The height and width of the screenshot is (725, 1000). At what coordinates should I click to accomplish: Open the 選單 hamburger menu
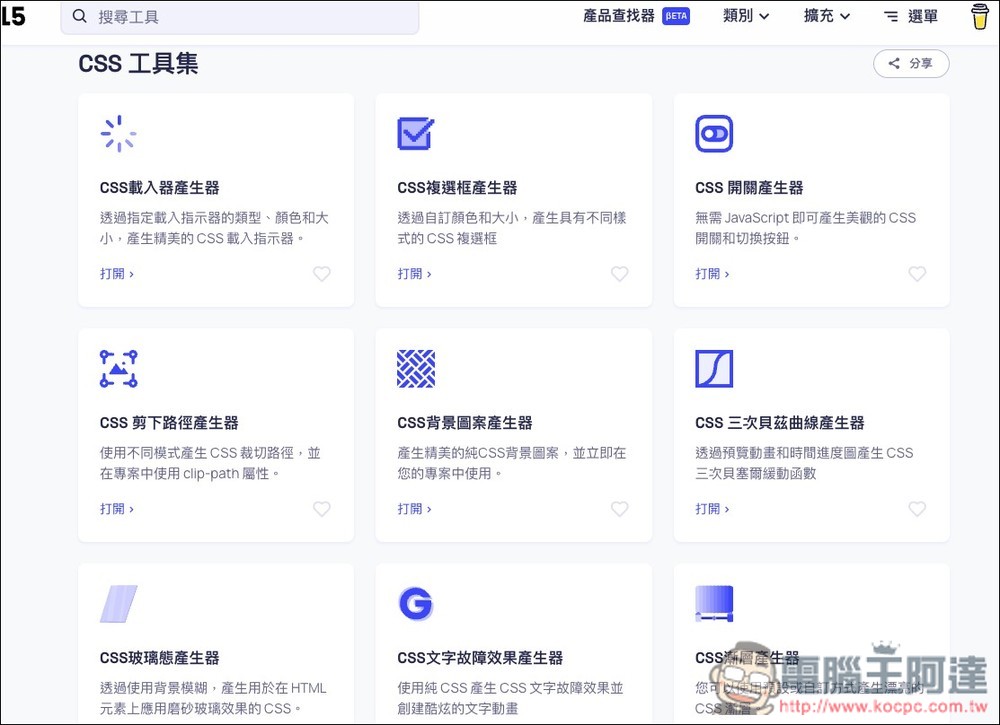(x=908, y=16)
